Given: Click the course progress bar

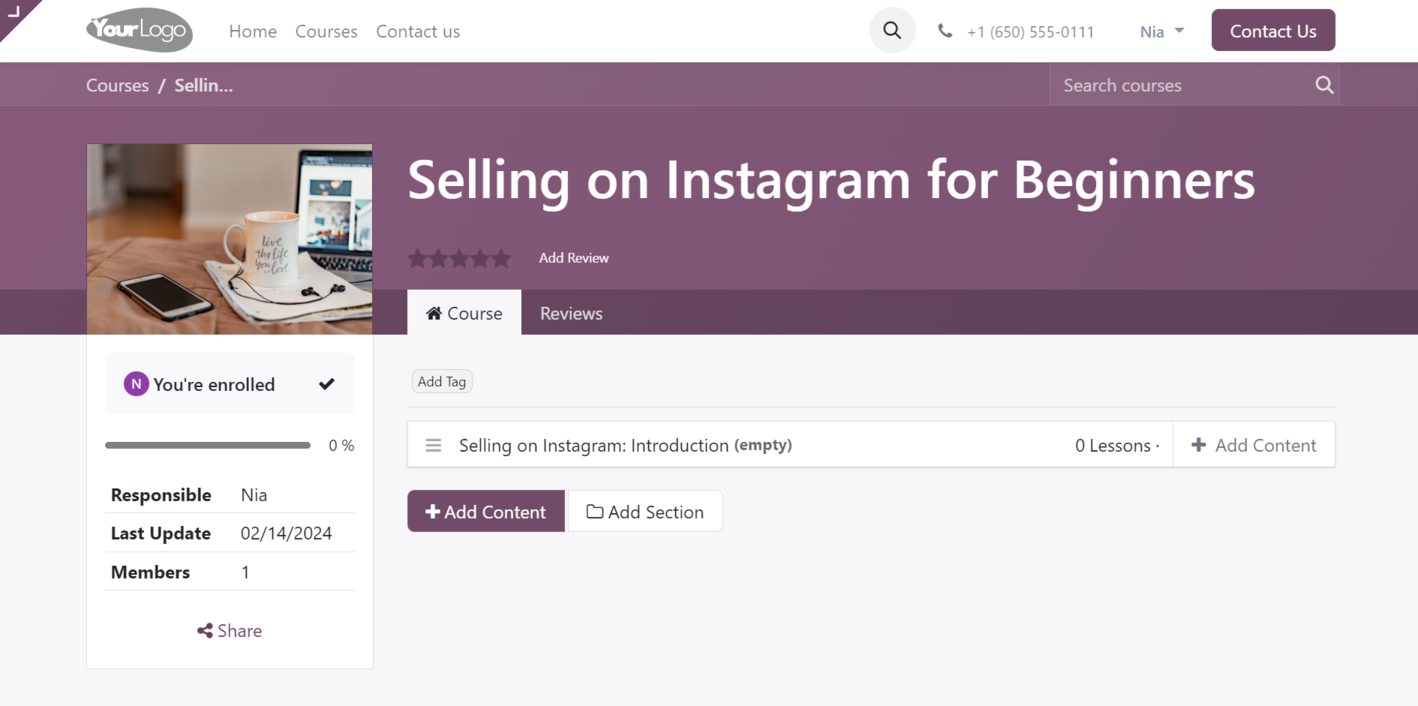Looking at the screenshot, I should [208, 446].
